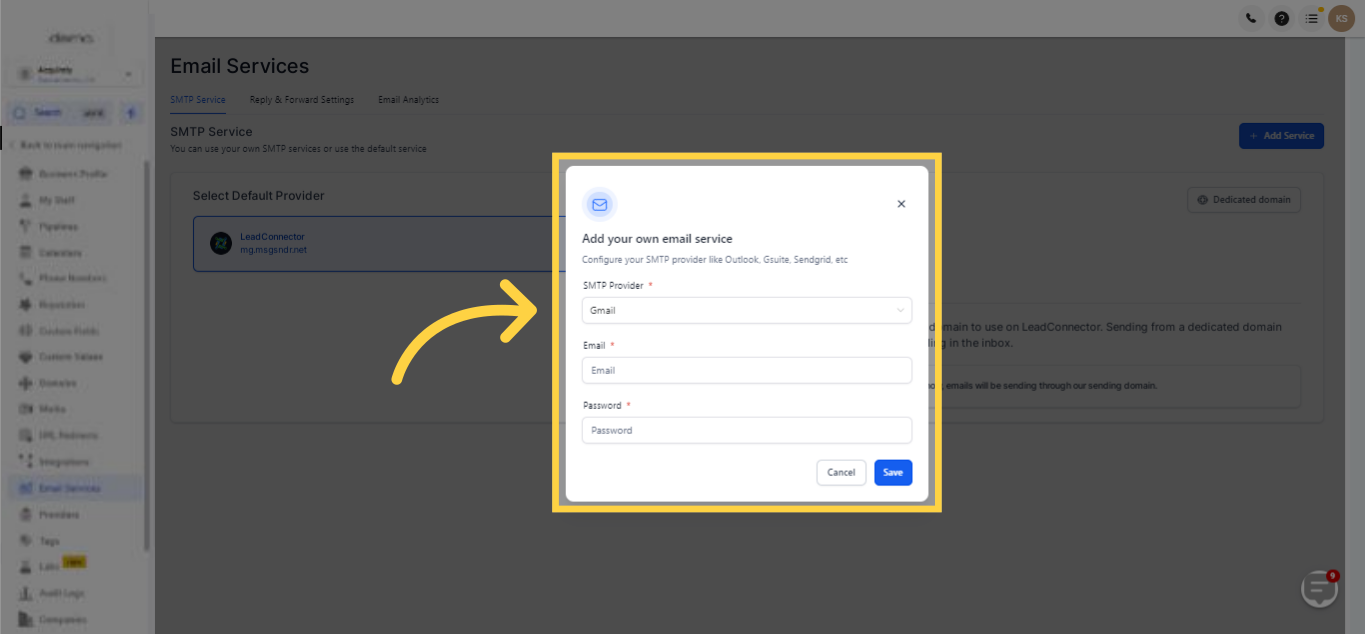
Task: Open the Dedicated domain option
Action: [1244, 200]
